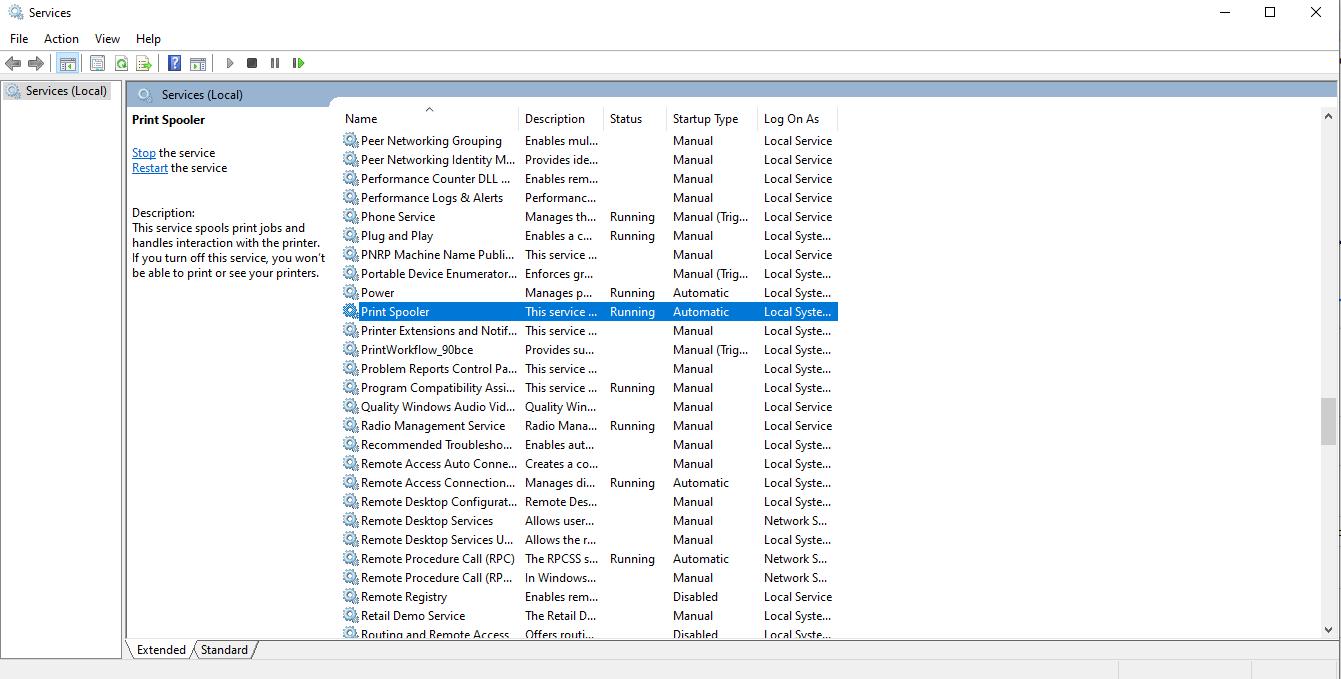Open the Help menu
The width and height of the screenshot is (1341, 679).
pyautogui.click(x=148, y=39)
